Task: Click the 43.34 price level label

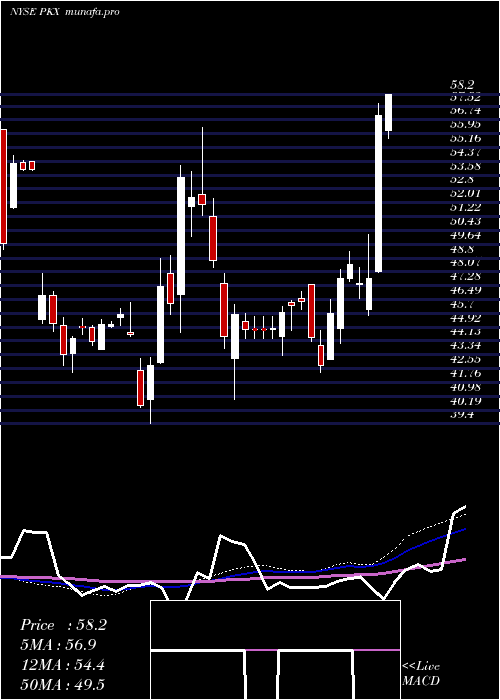Action: point(464,346)
